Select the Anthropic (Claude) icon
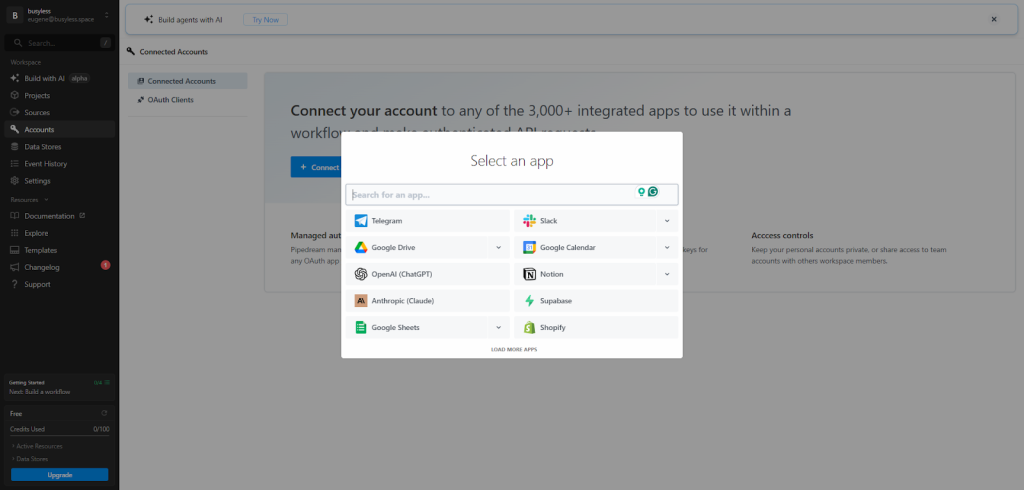The width and height of the screenshot is (1024, 490). pyautogui.click(x=361, y=300)
